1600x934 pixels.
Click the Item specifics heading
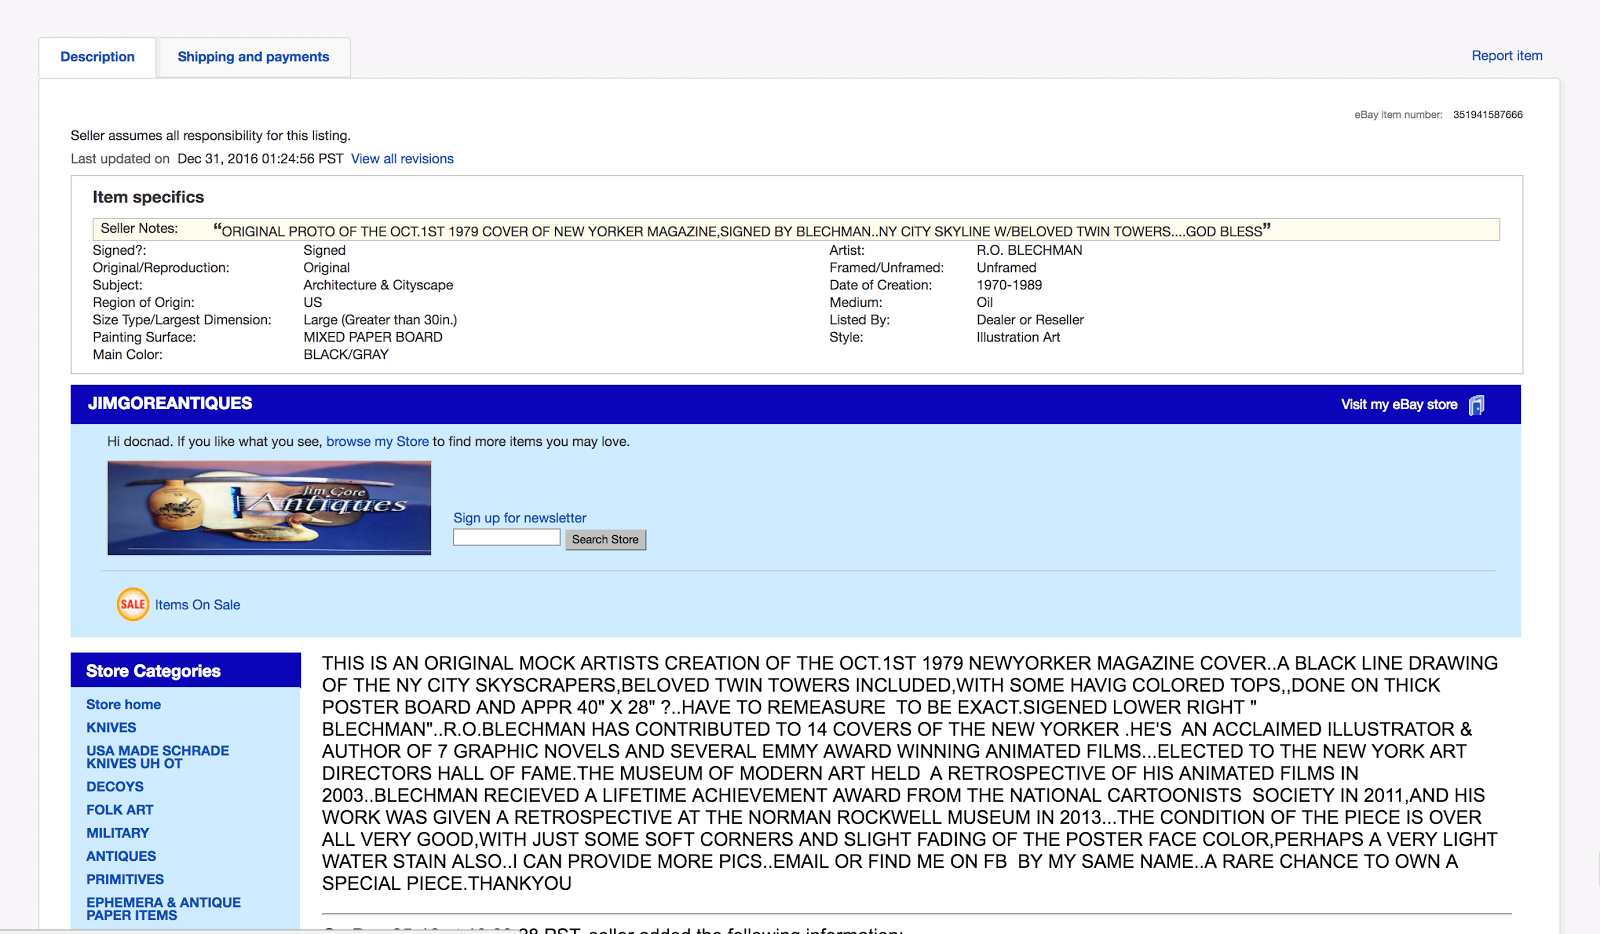point(148,198)
